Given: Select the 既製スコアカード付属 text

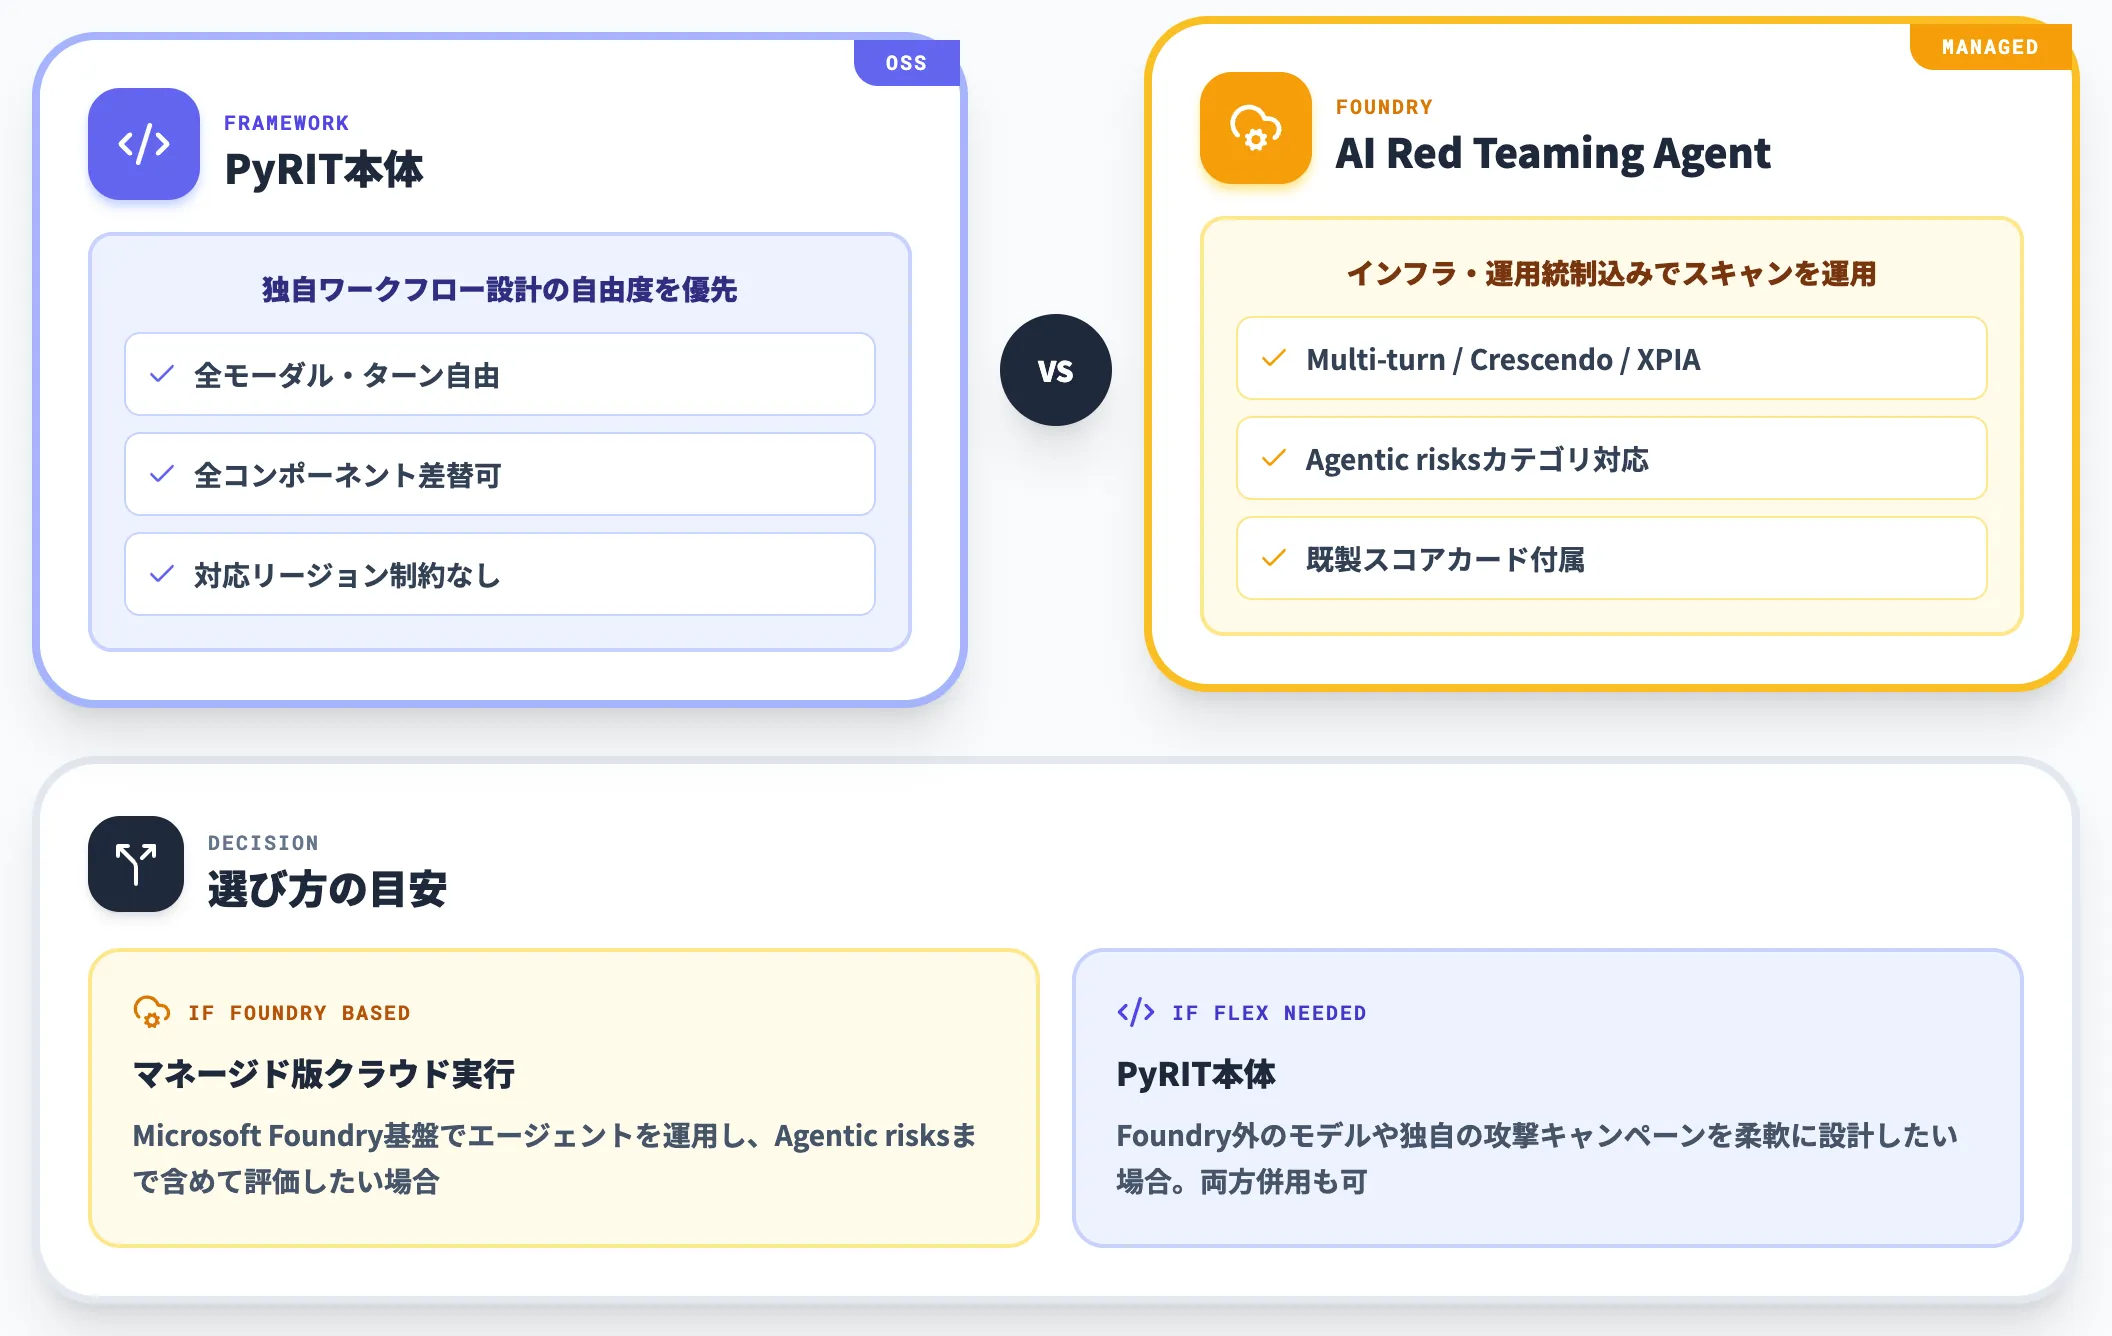Looking at the screenshot, I should [1445, 559].
